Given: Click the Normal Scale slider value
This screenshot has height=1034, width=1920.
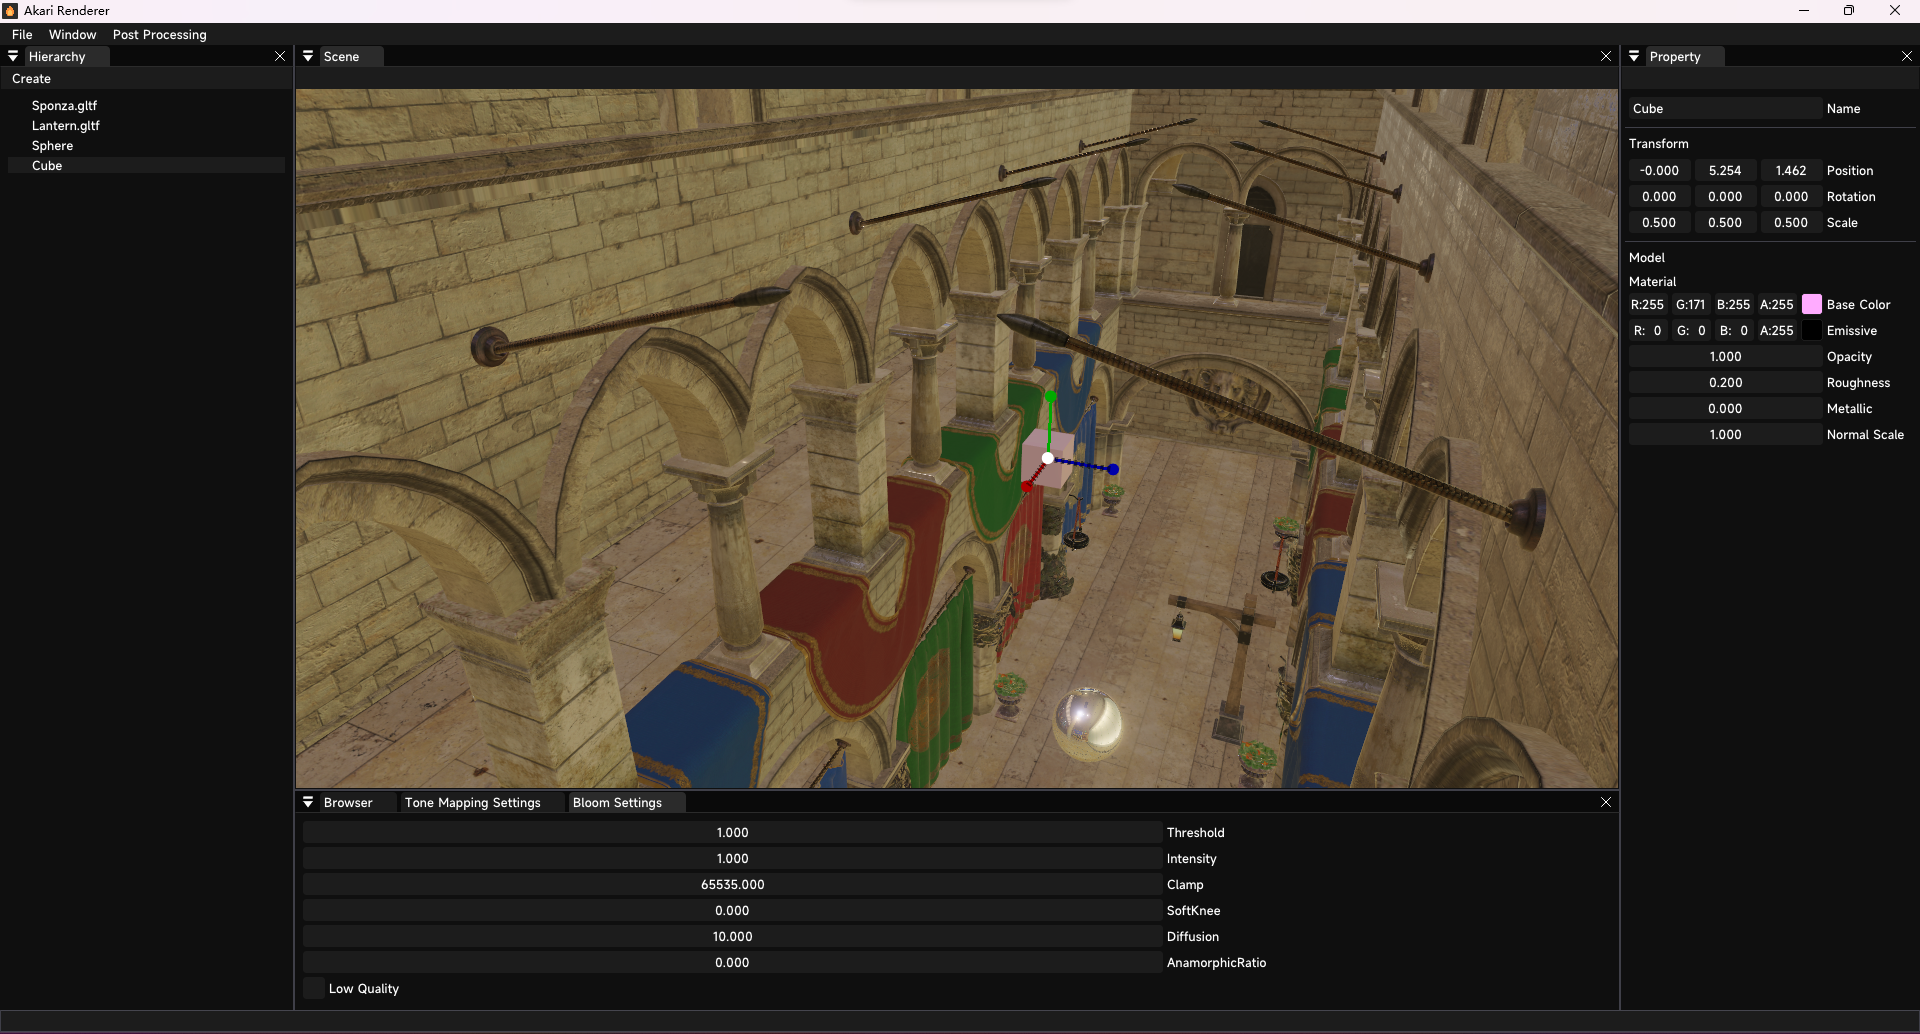Looking at the screenshot, I should click(x=1725, y=434).
